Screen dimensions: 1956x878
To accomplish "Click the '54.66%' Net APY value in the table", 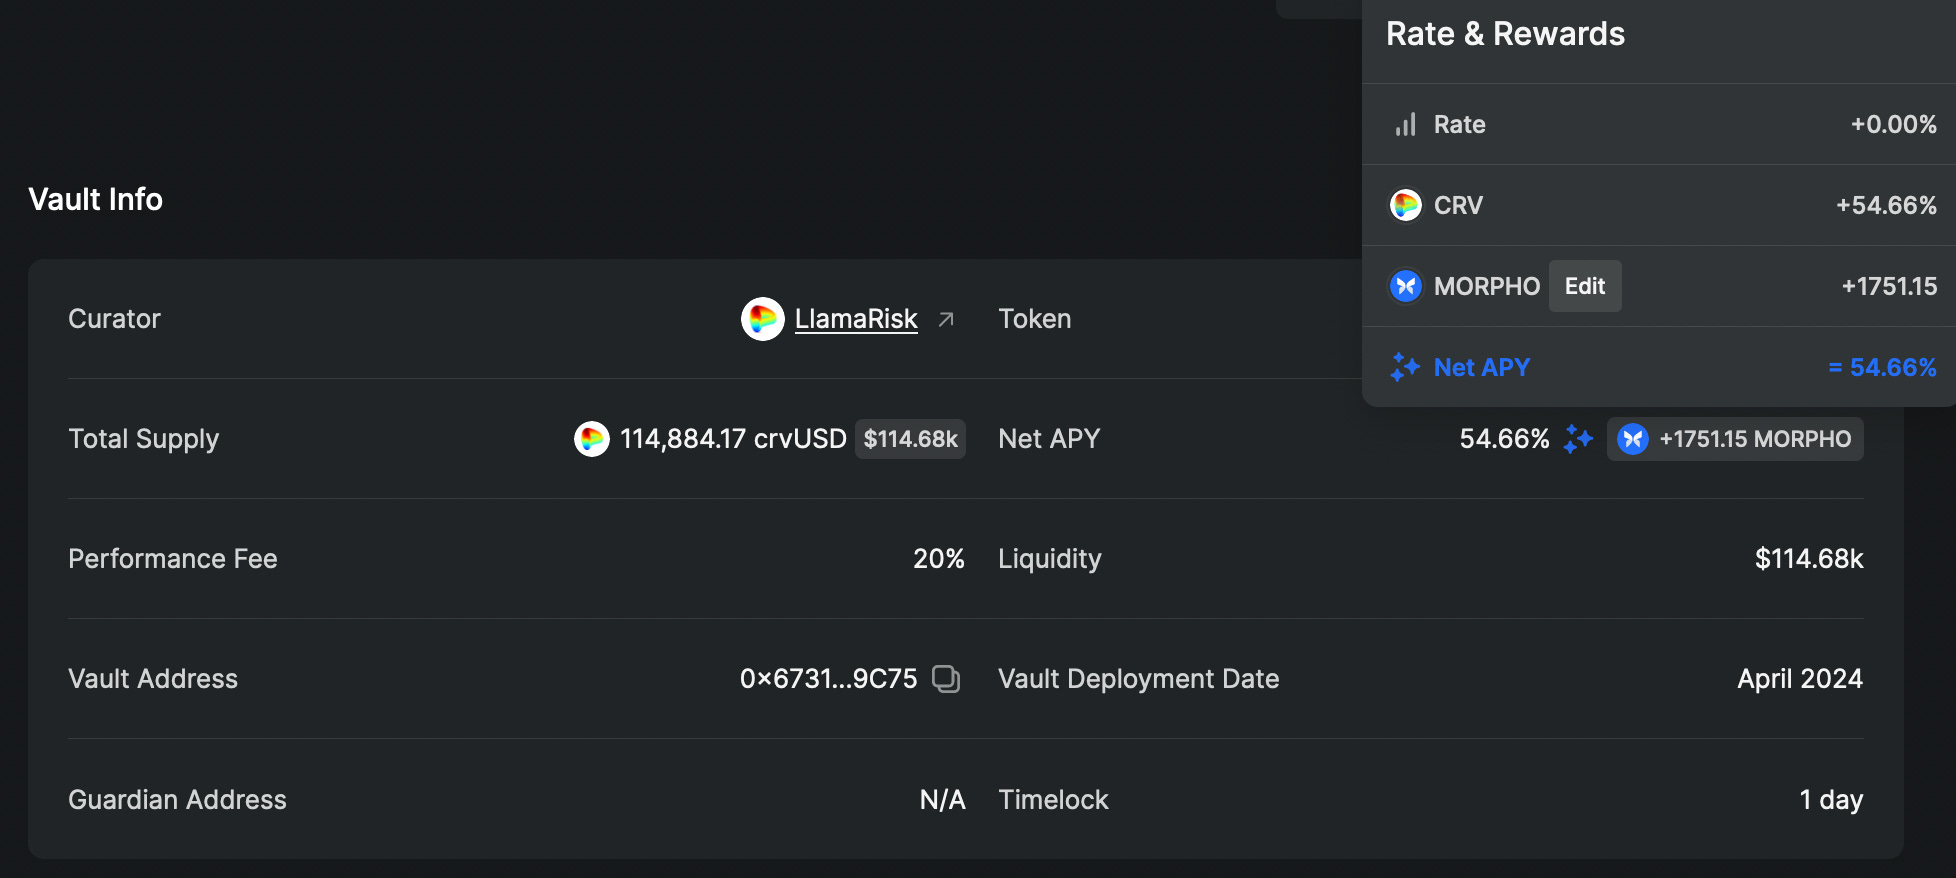I will (1504, 439).
